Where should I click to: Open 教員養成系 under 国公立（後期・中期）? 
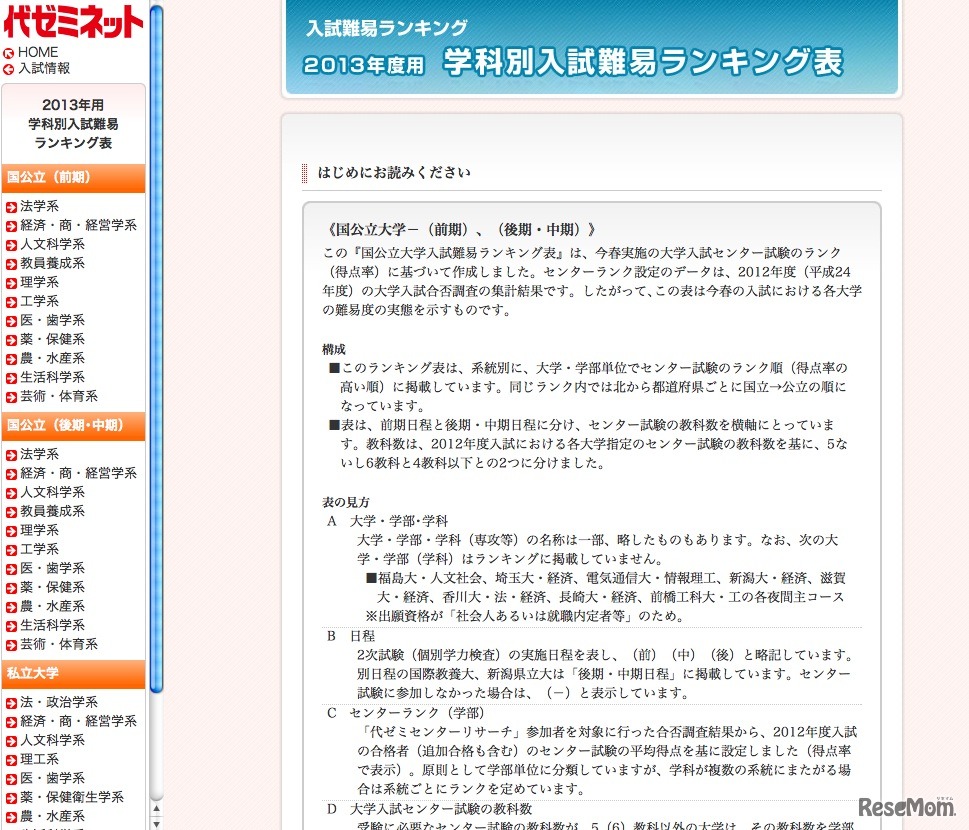pyautogui.click(x=52, y=512)
